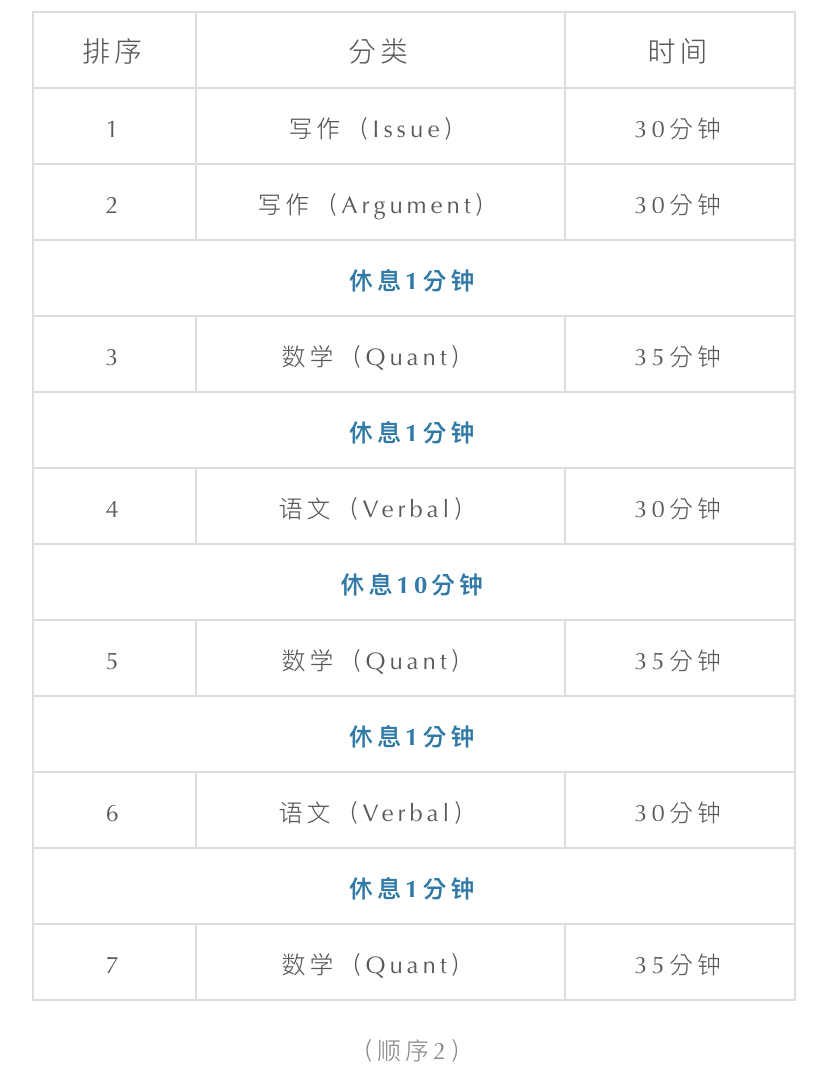
Task: Click the order number 2 cell
Action: click(x=112, y=205)
